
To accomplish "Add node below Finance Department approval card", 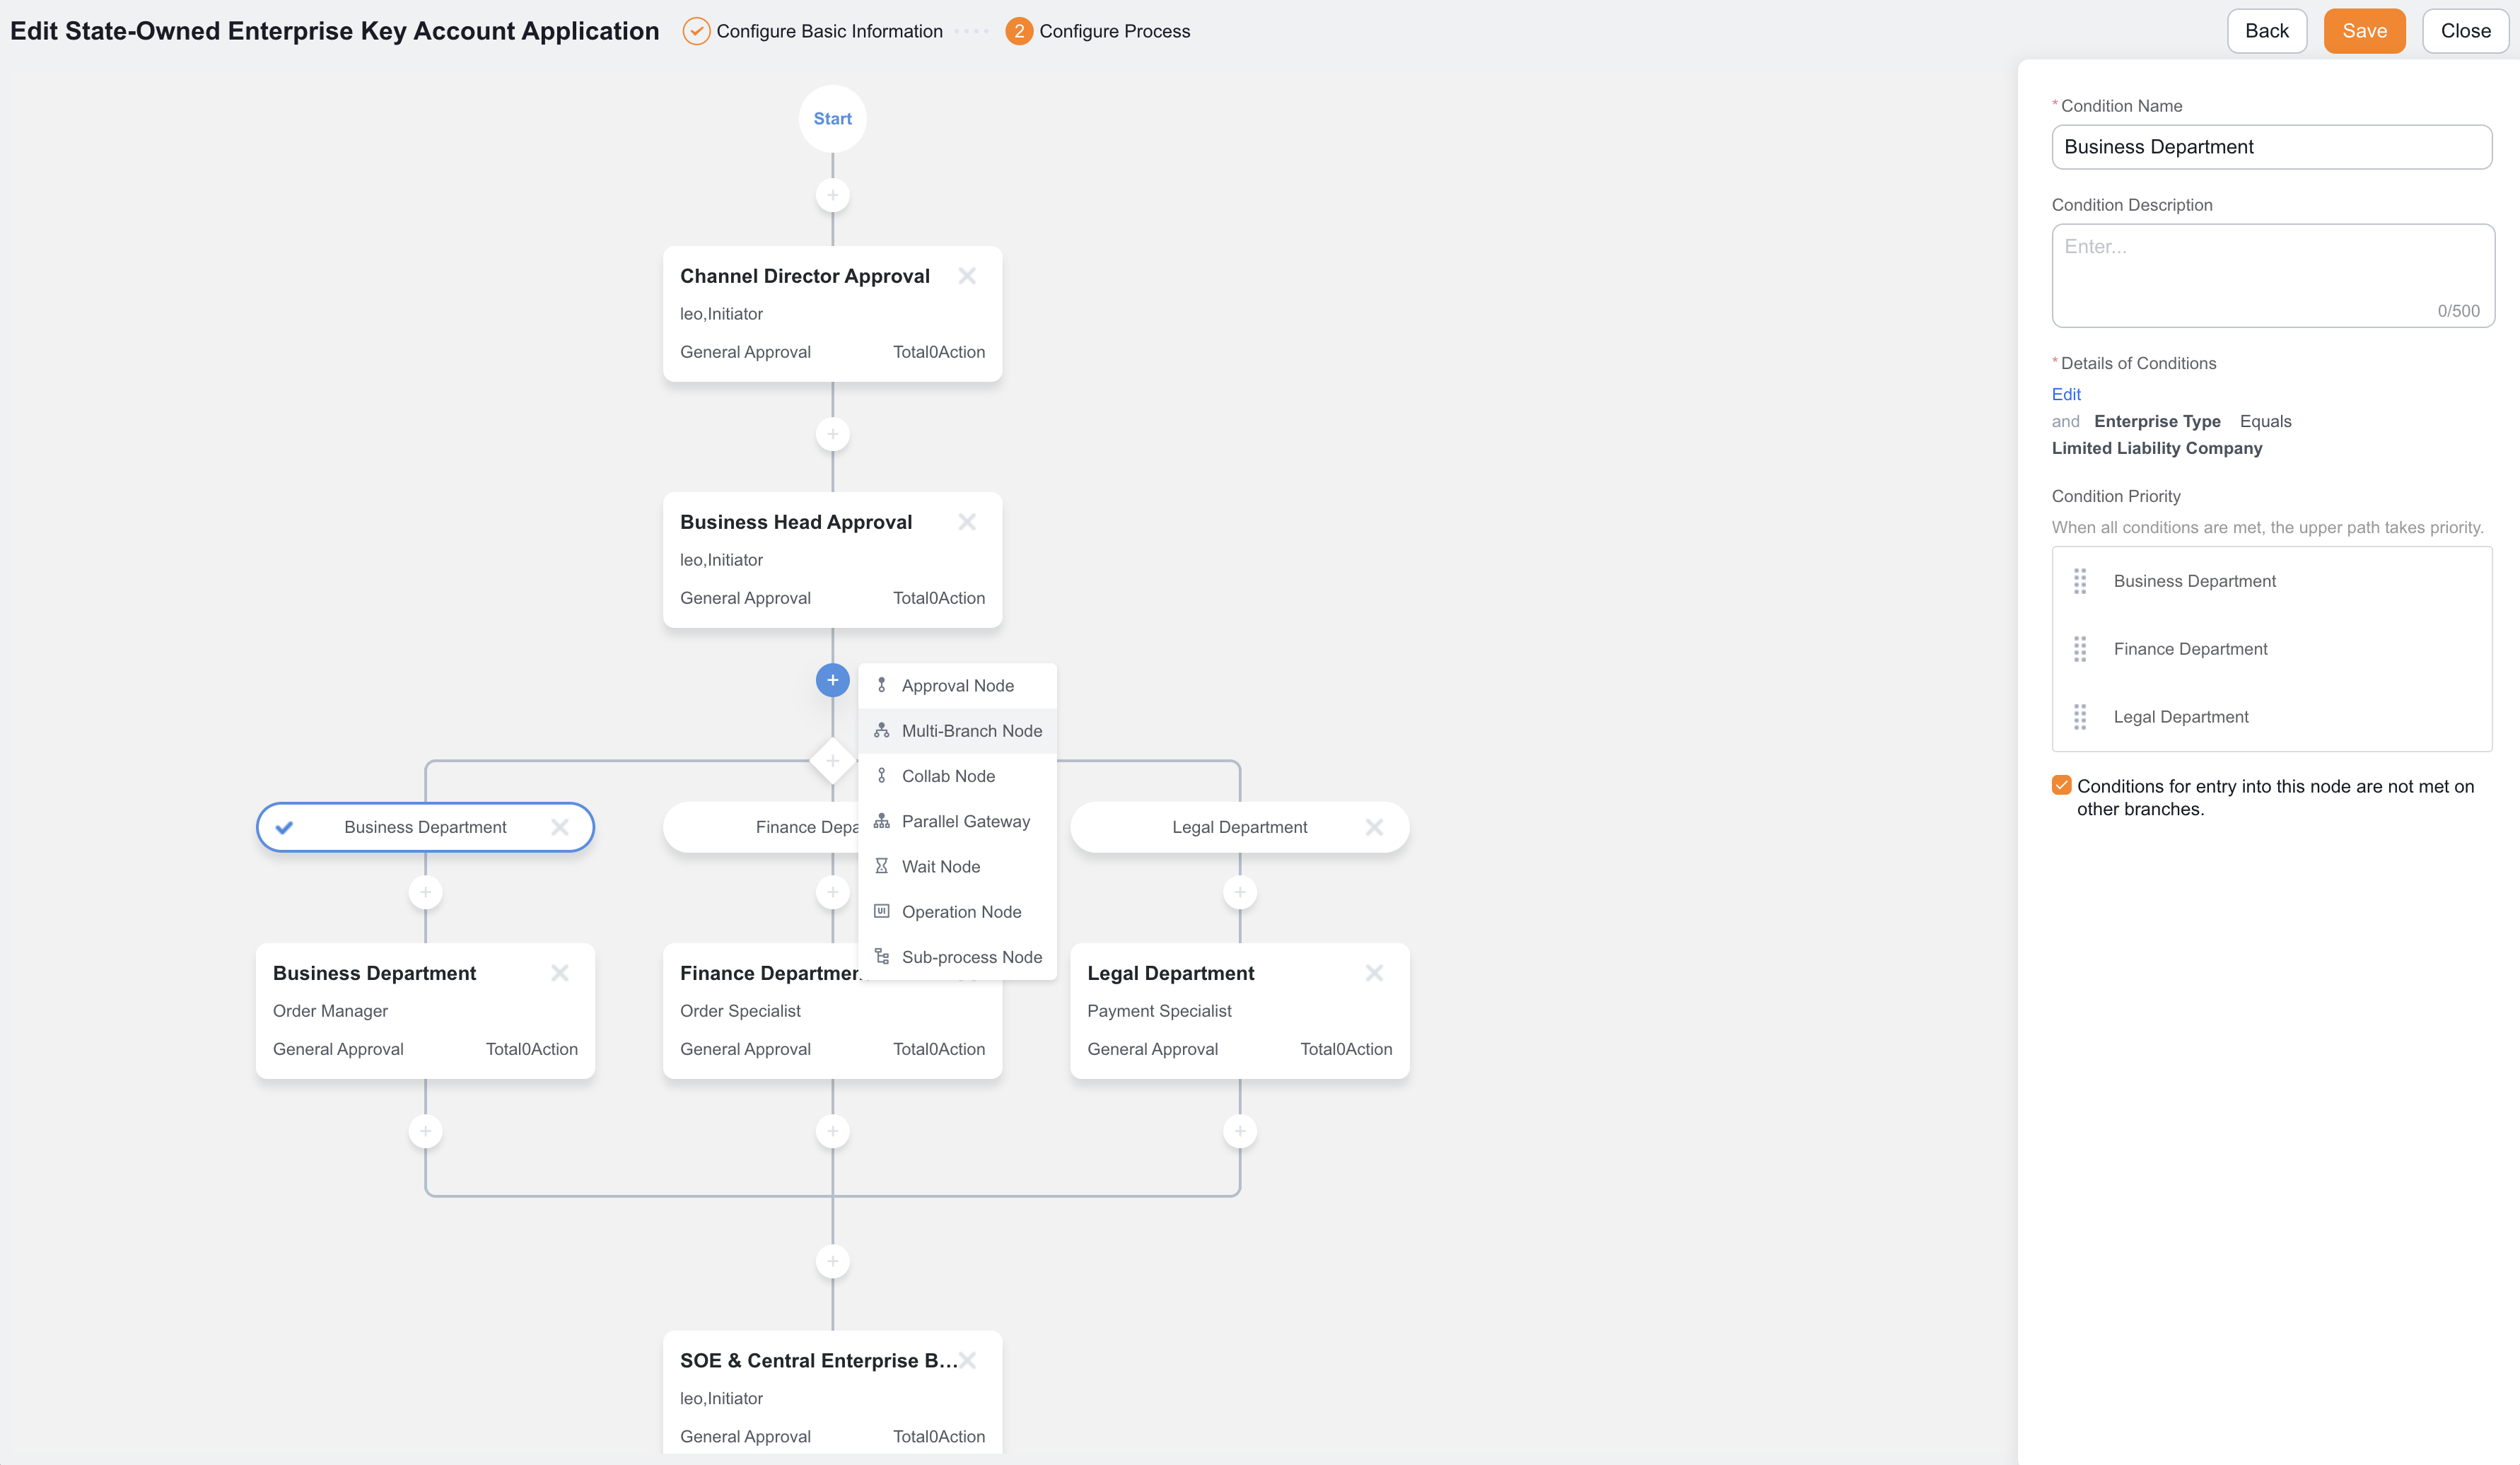I will click(832, 1131).
